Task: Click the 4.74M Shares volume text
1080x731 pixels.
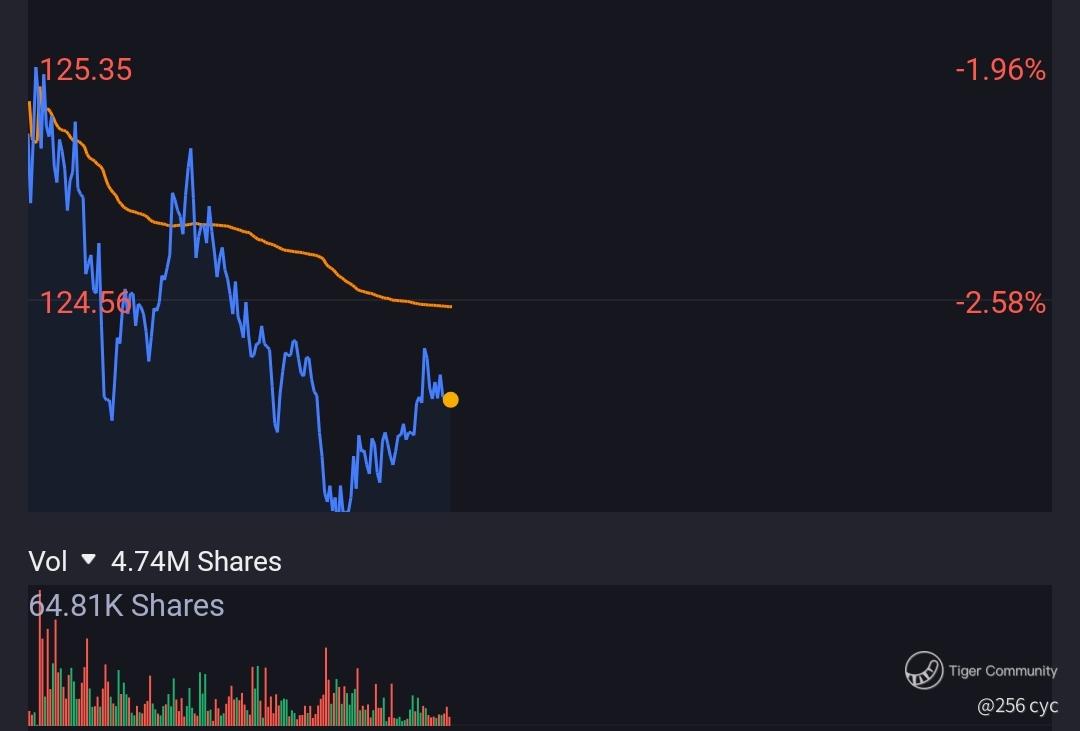Action: tap(196, 562)
